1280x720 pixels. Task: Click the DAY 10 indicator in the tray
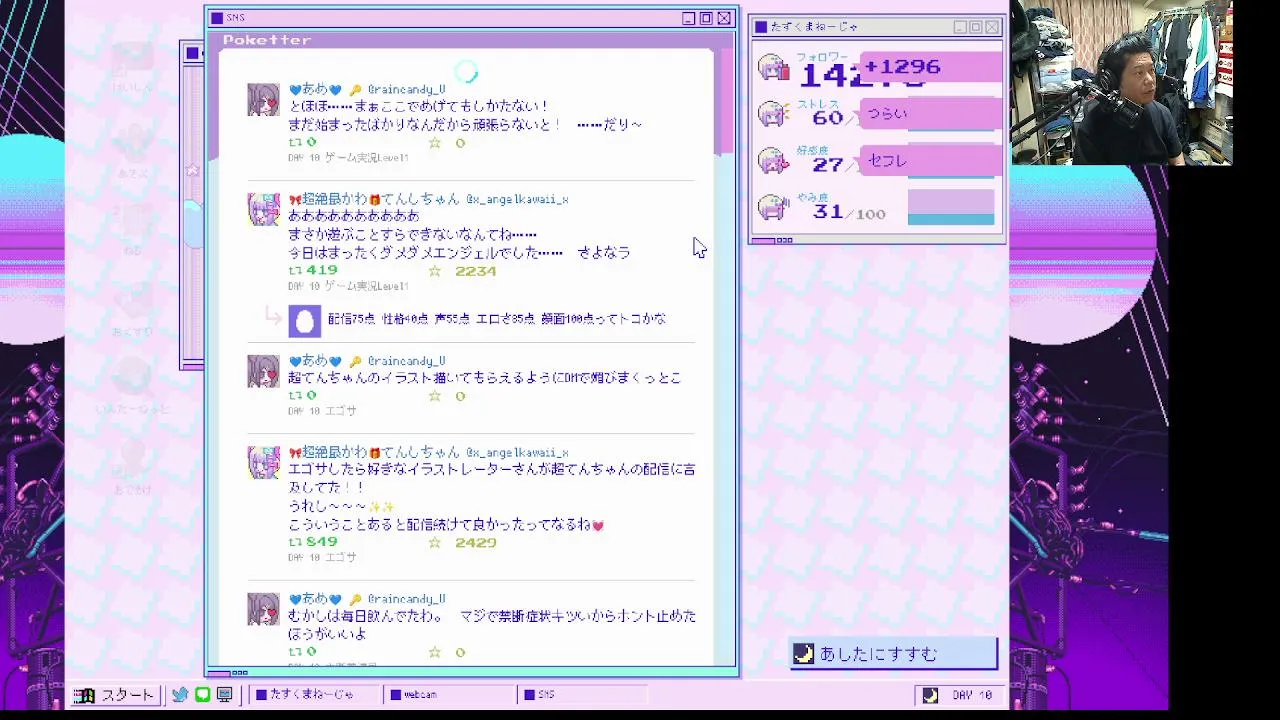[957, 695]
